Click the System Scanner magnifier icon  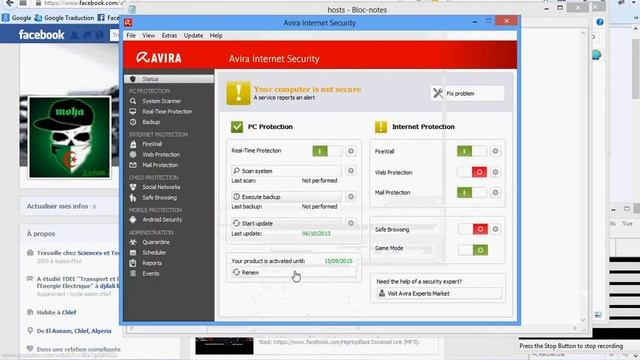(133, 101)
